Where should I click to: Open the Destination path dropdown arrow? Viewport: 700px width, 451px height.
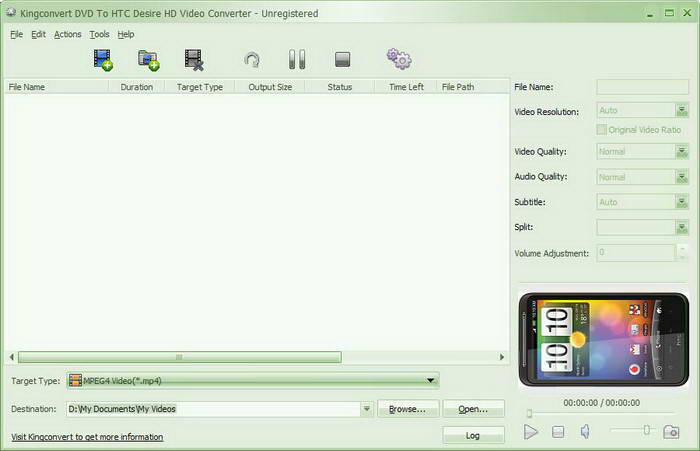click(367, 409)
